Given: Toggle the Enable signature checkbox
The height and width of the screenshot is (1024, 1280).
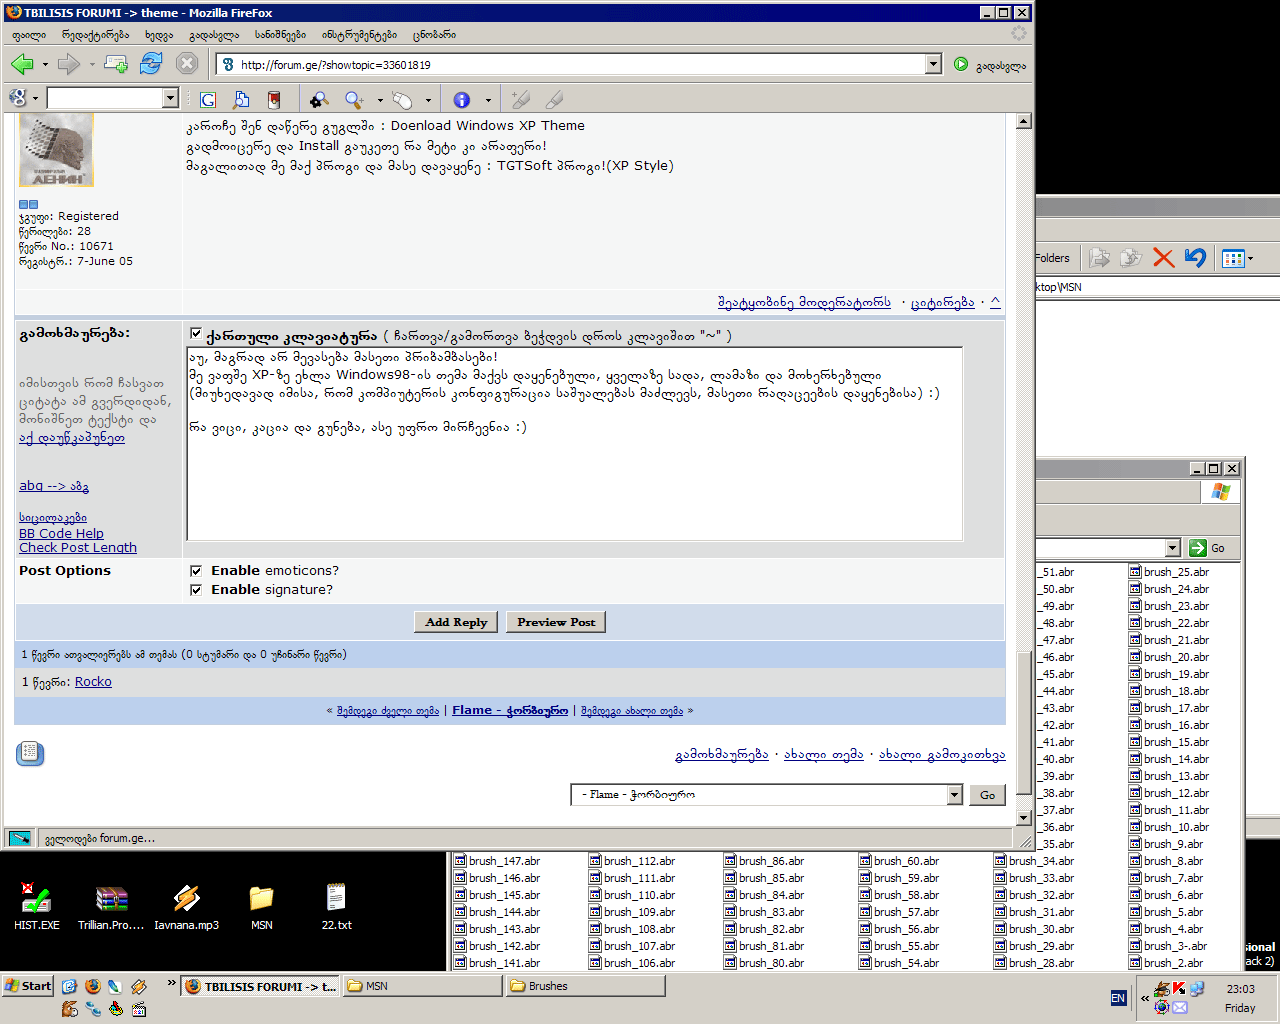Looking at the screenshot, I should click(196, 590).
